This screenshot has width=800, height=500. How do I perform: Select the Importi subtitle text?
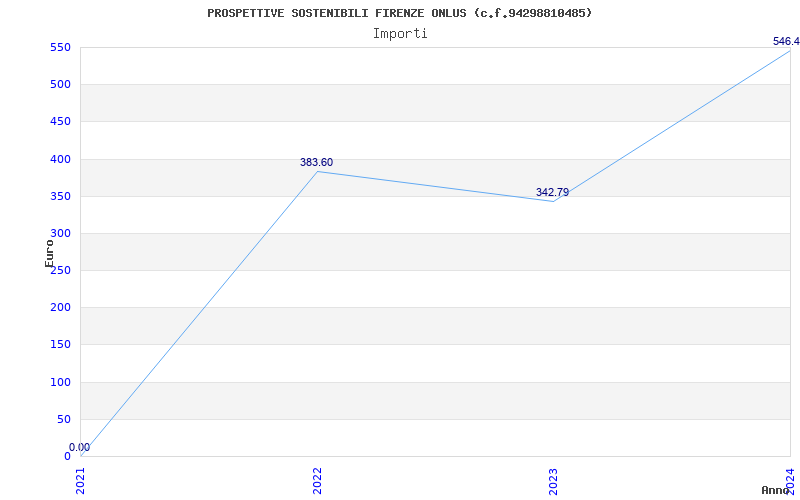pos(400,34)
